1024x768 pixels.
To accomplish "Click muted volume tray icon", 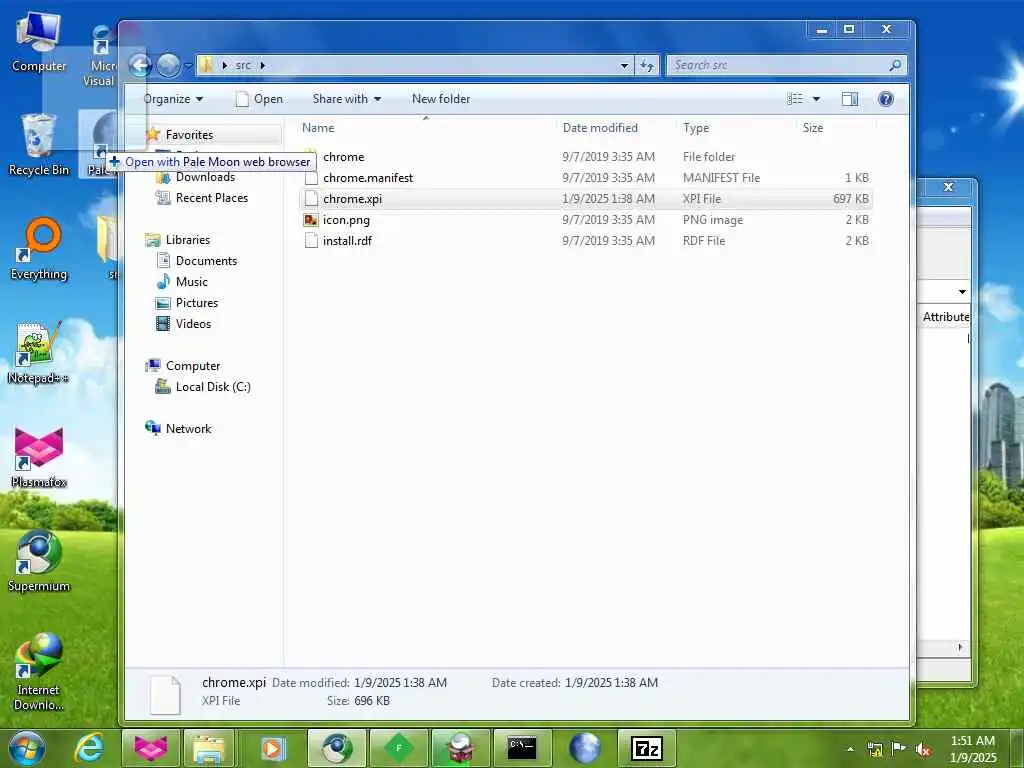I will (x=923, y=749).
